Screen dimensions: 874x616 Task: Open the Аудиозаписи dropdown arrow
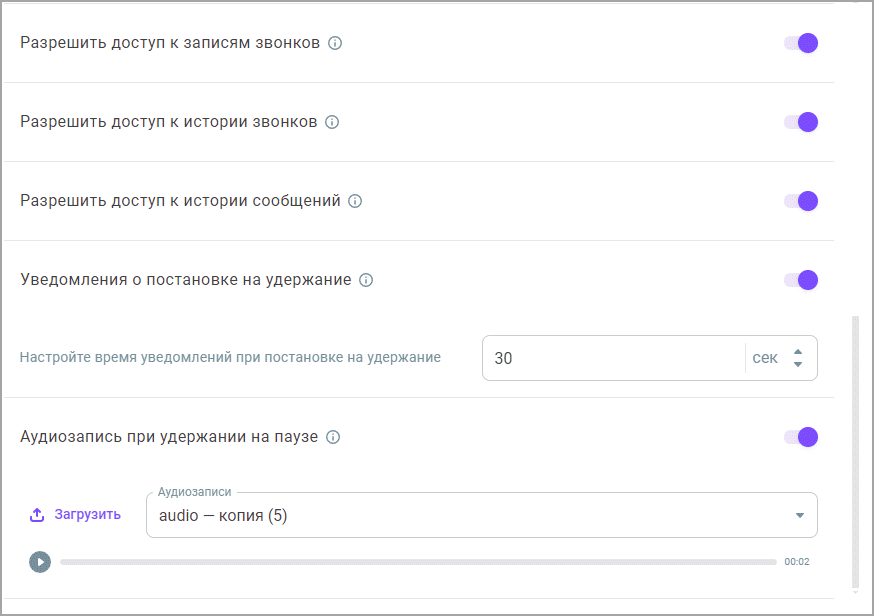[x=800, y=516]
